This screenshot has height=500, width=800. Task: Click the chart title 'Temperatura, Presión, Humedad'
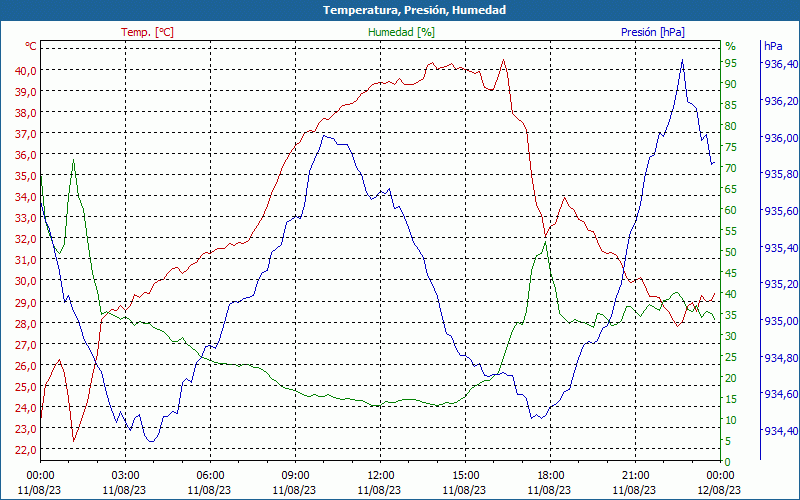(x=414, y=10)
